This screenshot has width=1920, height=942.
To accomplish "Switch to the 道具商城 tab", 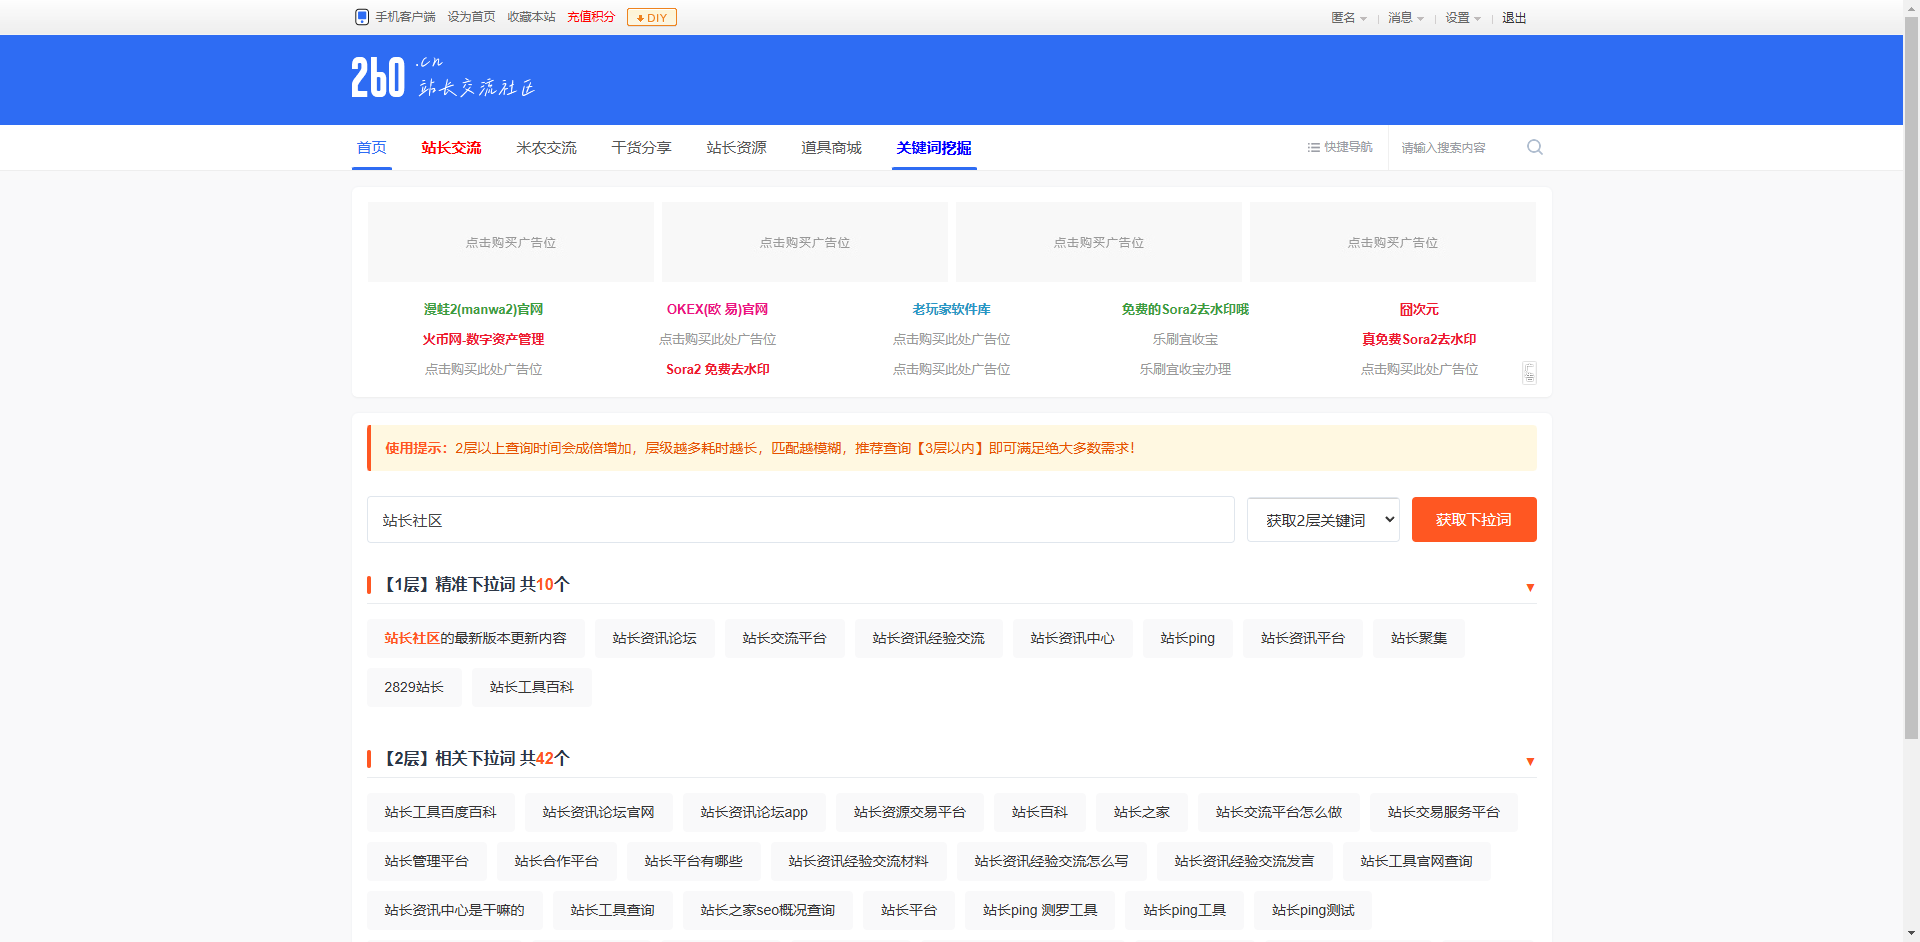I will [x=830, y=147].
